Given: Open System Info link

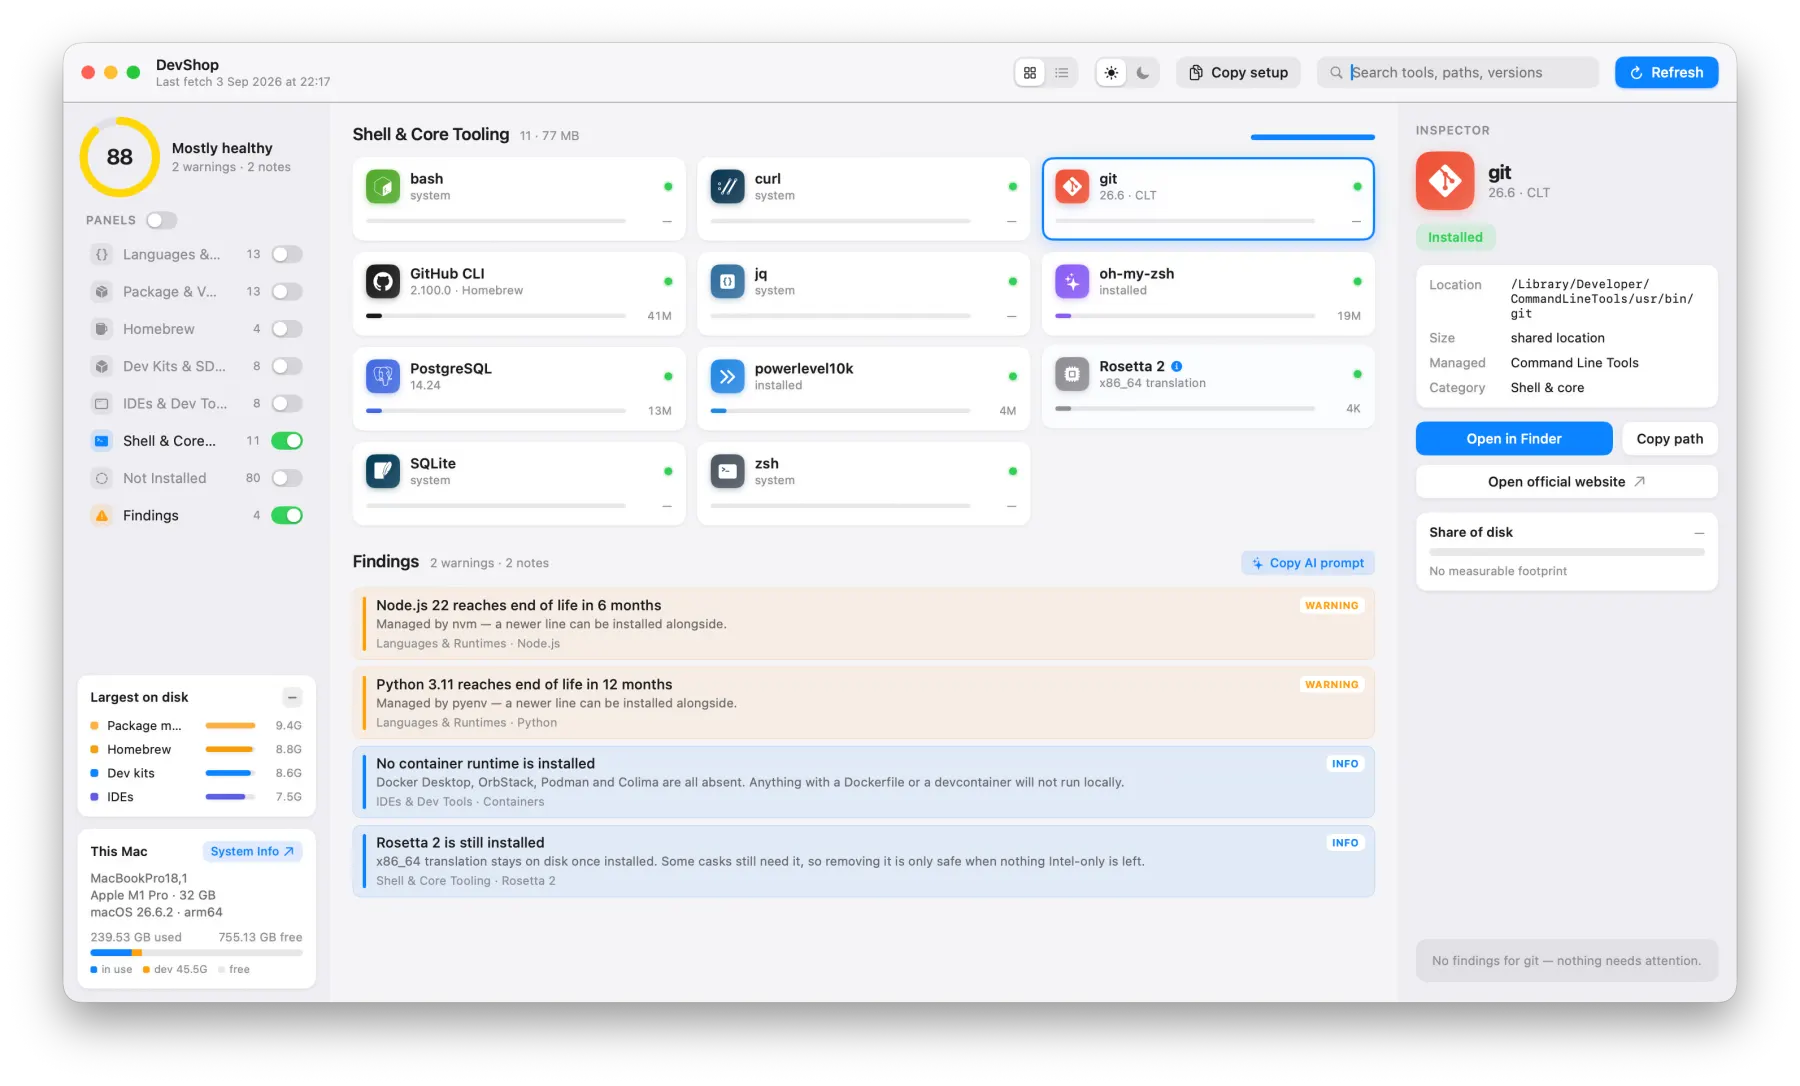Looking at the screenshot, I should [252, 851].
